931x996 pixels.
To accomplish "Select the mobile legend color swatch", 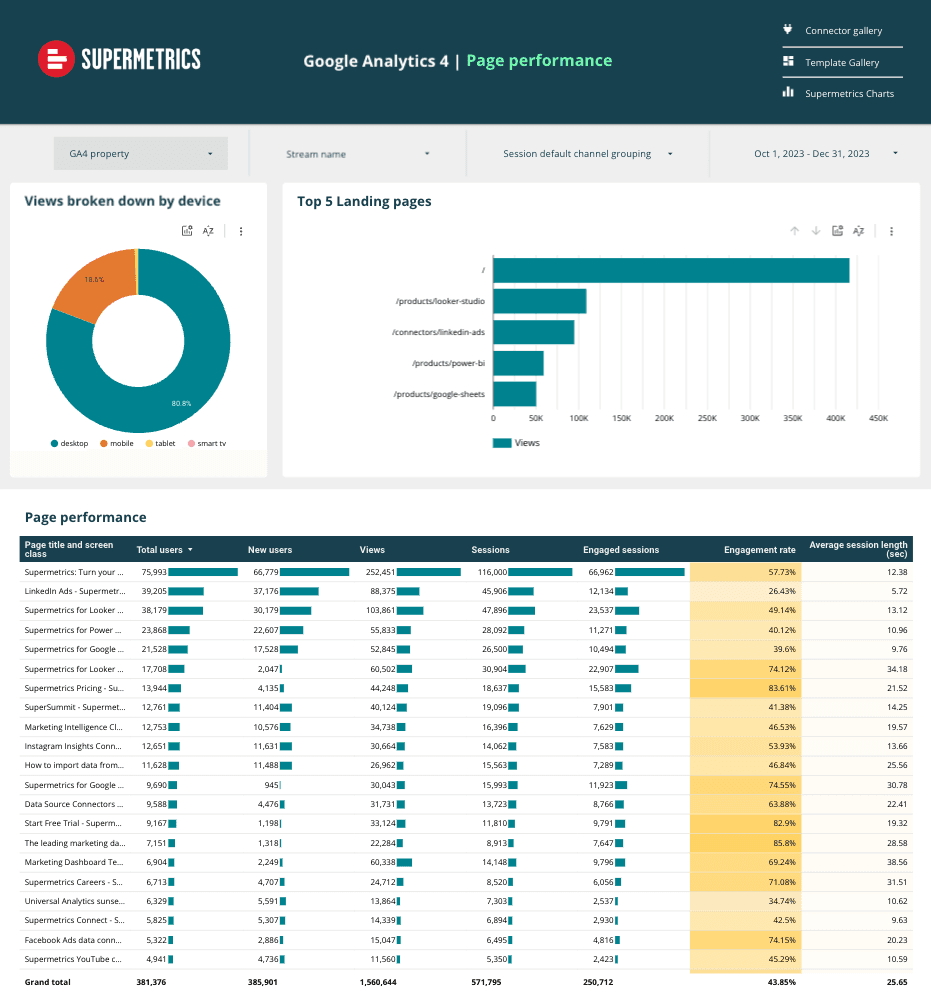I will (x=104, y=442).
